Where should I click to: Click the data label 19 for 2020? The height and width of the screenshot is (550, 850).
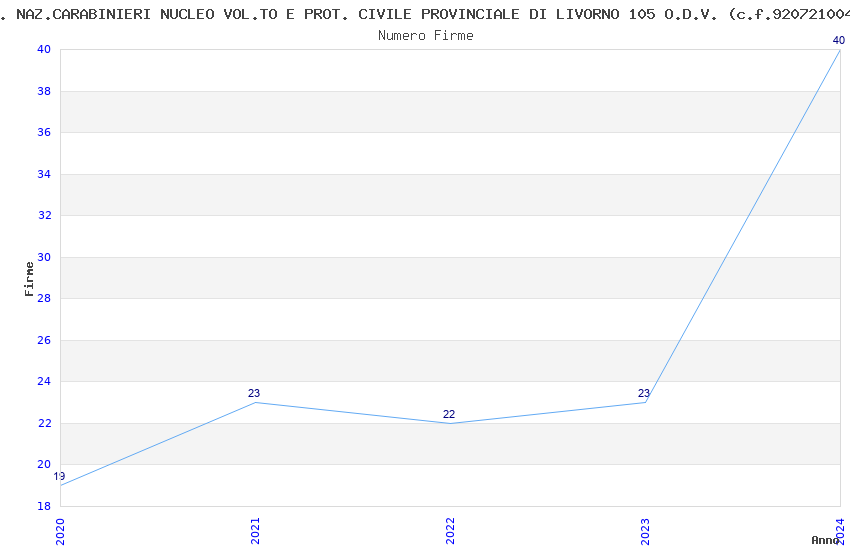pyautogui.click(x=59, y=476)
